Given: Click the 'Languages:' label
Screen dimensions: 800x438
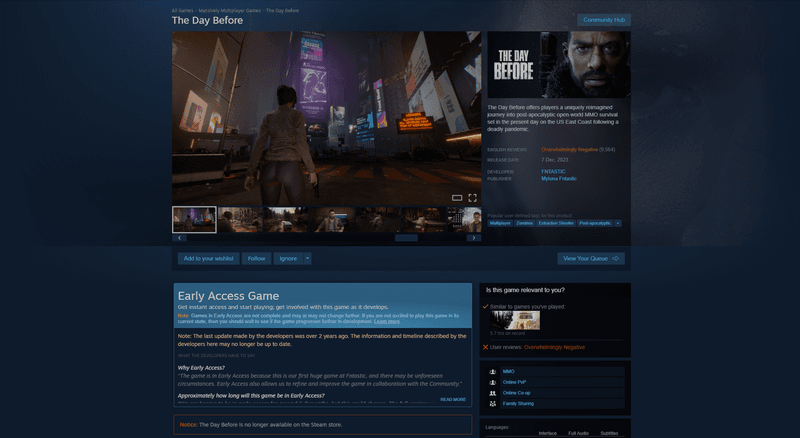Looking at the screenshot, I should pyautogui.click(x=497, y=427).
